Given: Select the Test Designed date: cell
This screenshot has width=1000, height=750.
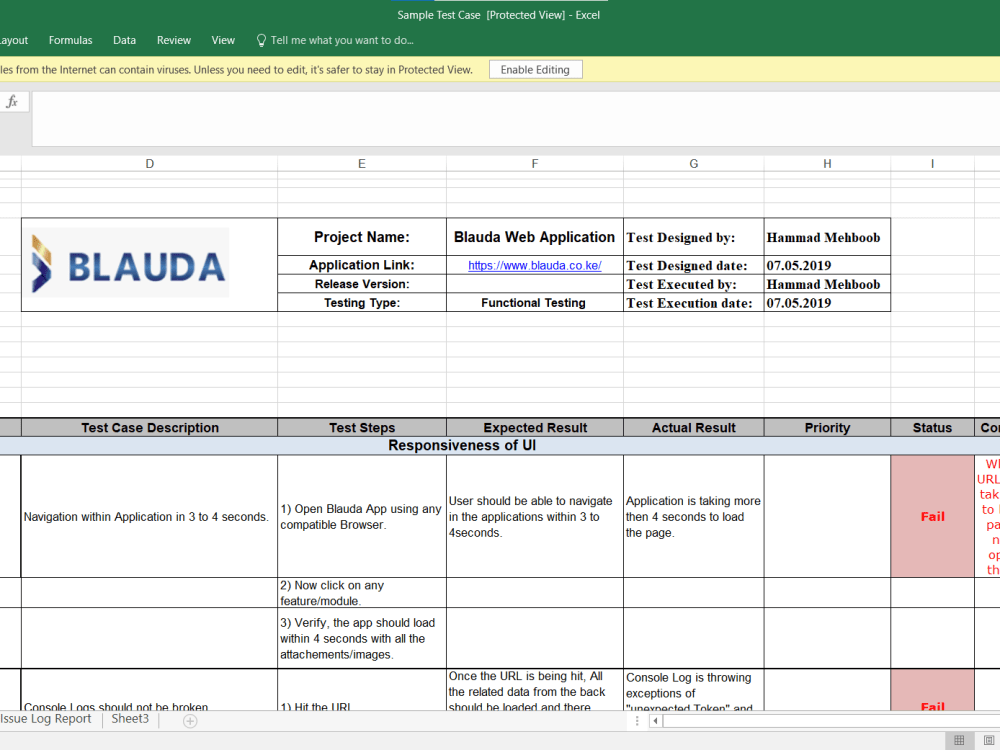Looking at the screenshot, I should (693, 265).
